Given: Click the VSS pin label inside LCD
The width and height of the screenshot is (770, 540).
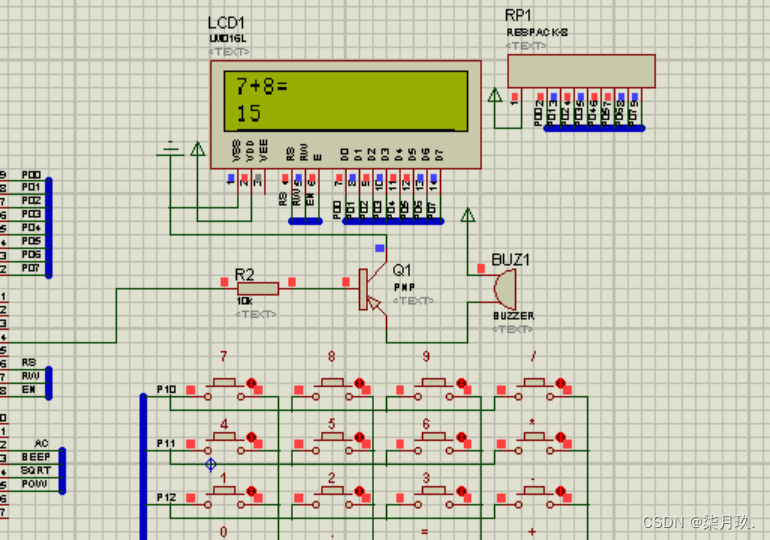Looking at the screenshot, I should click(236, 151).
